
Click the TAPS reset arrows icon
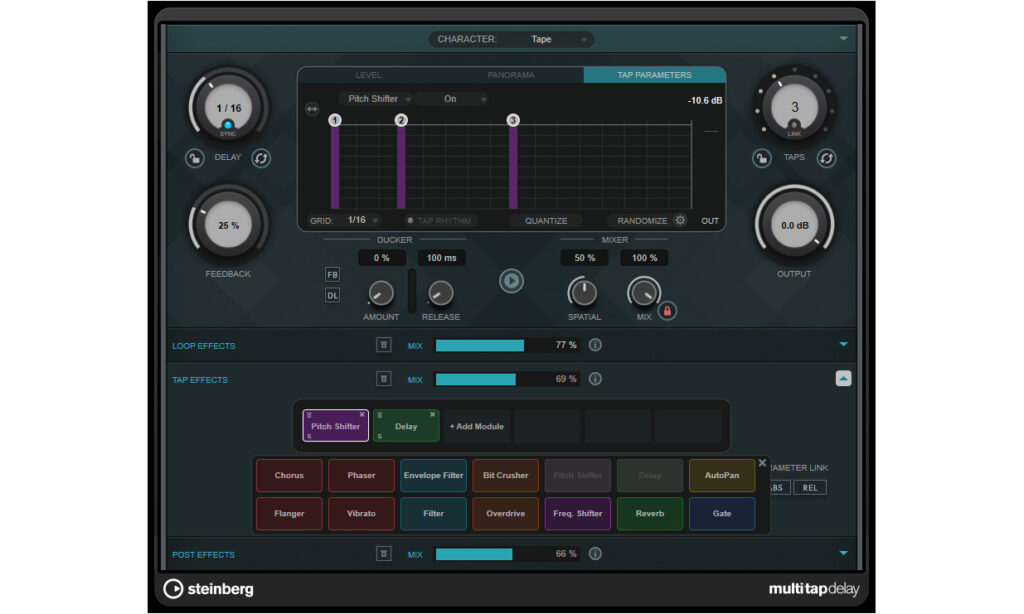826,158
